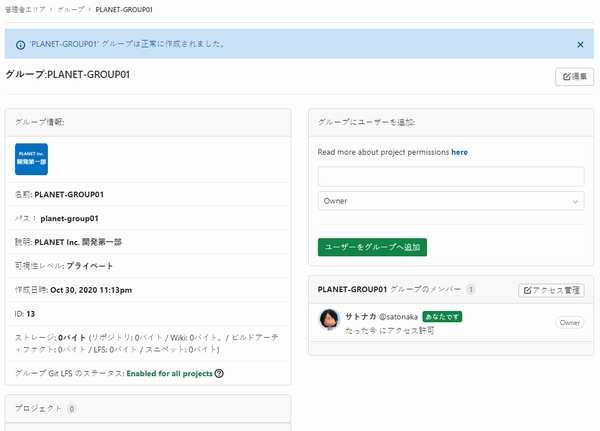Screen dimensions: 600x431
Task: Click the visibility level value プライベート
Action: [90, 266]
